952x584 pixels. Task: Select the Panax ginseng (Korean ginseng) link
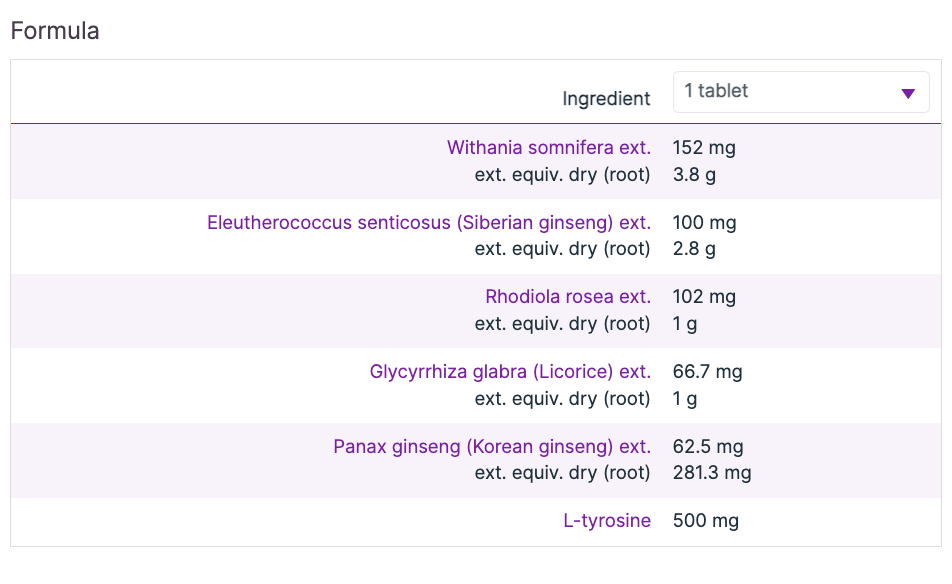pos(491,447)
